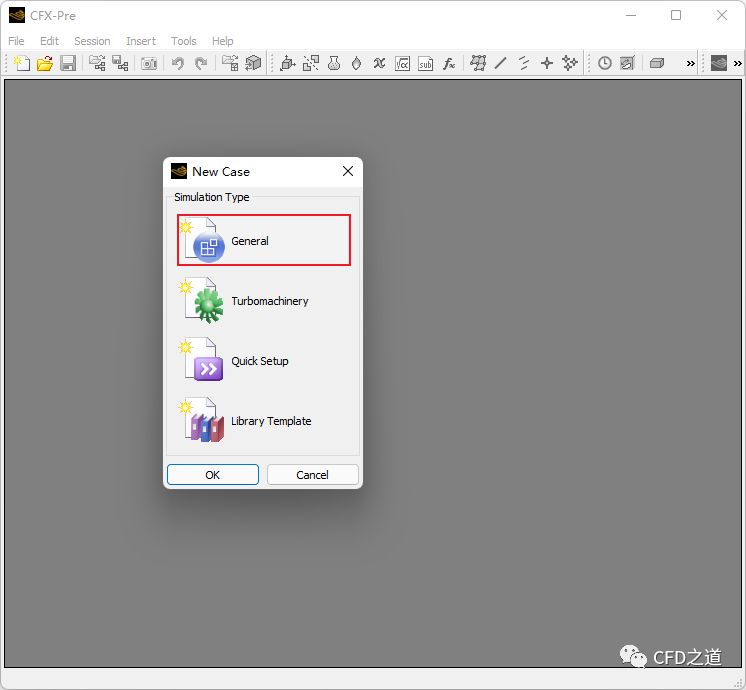746x690 pixels.
Task: Expand the overflow chevron after ANSYS logo icon
Action: pyautogui.click(x=737, y=63)
